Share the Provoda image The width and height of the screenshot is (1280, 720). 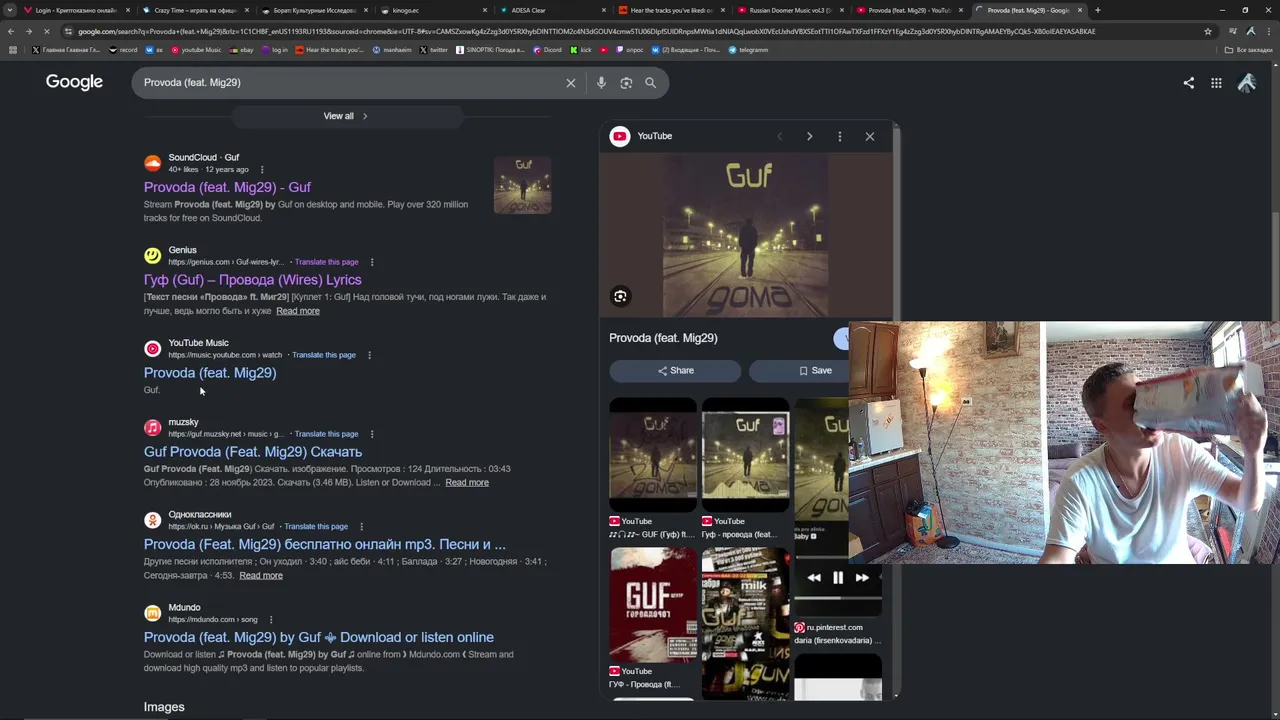[x=675, y=371]
